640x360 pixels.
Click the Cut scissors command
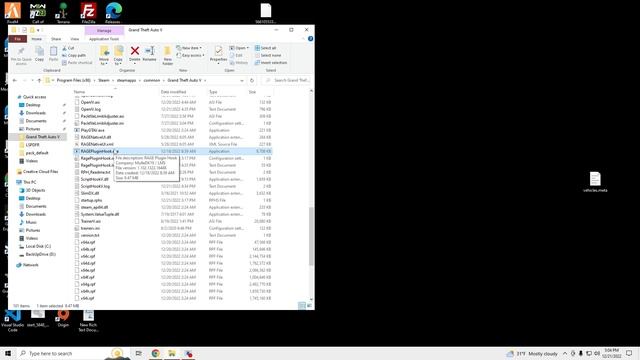click(68, 48)
